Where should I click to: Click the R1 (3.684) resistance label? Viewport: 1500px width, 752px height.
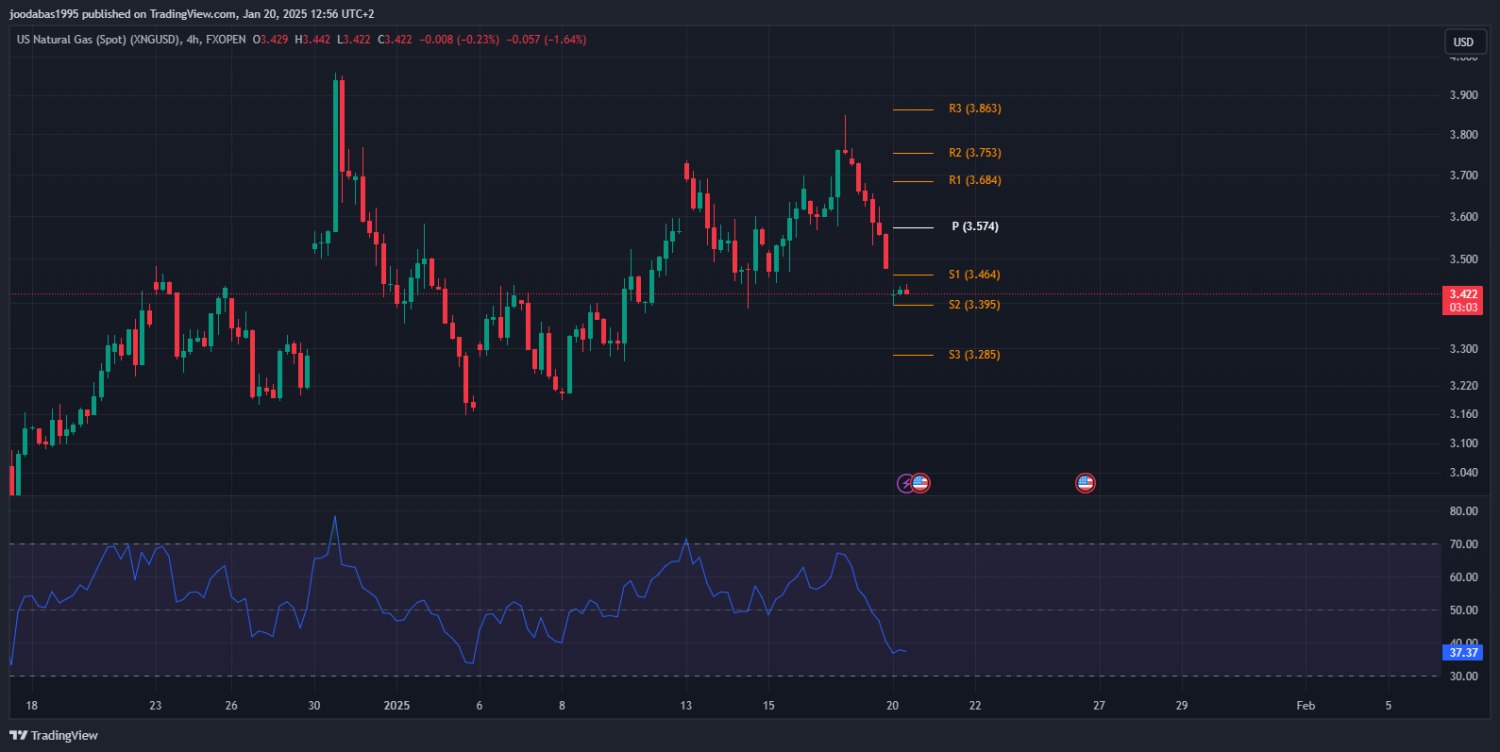[974, 180]
